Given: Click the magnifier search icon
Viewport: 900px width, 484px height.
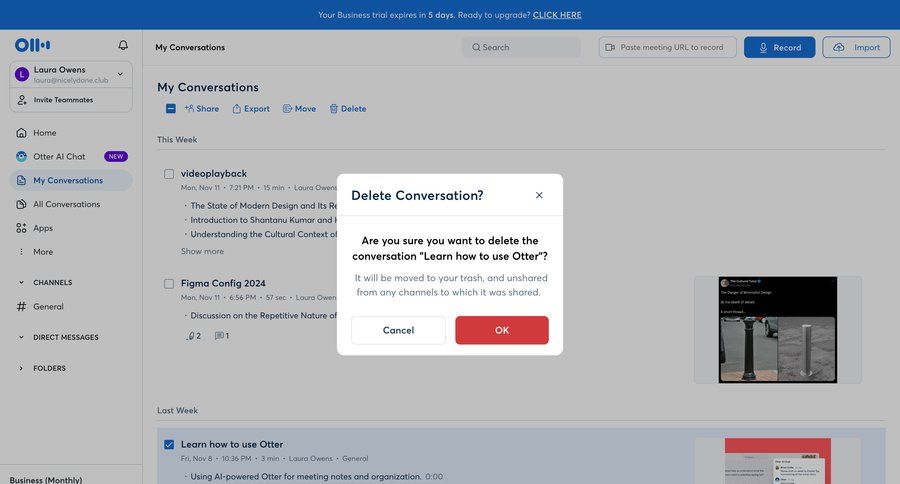Looking at the screenshot, I should [476, 48].
